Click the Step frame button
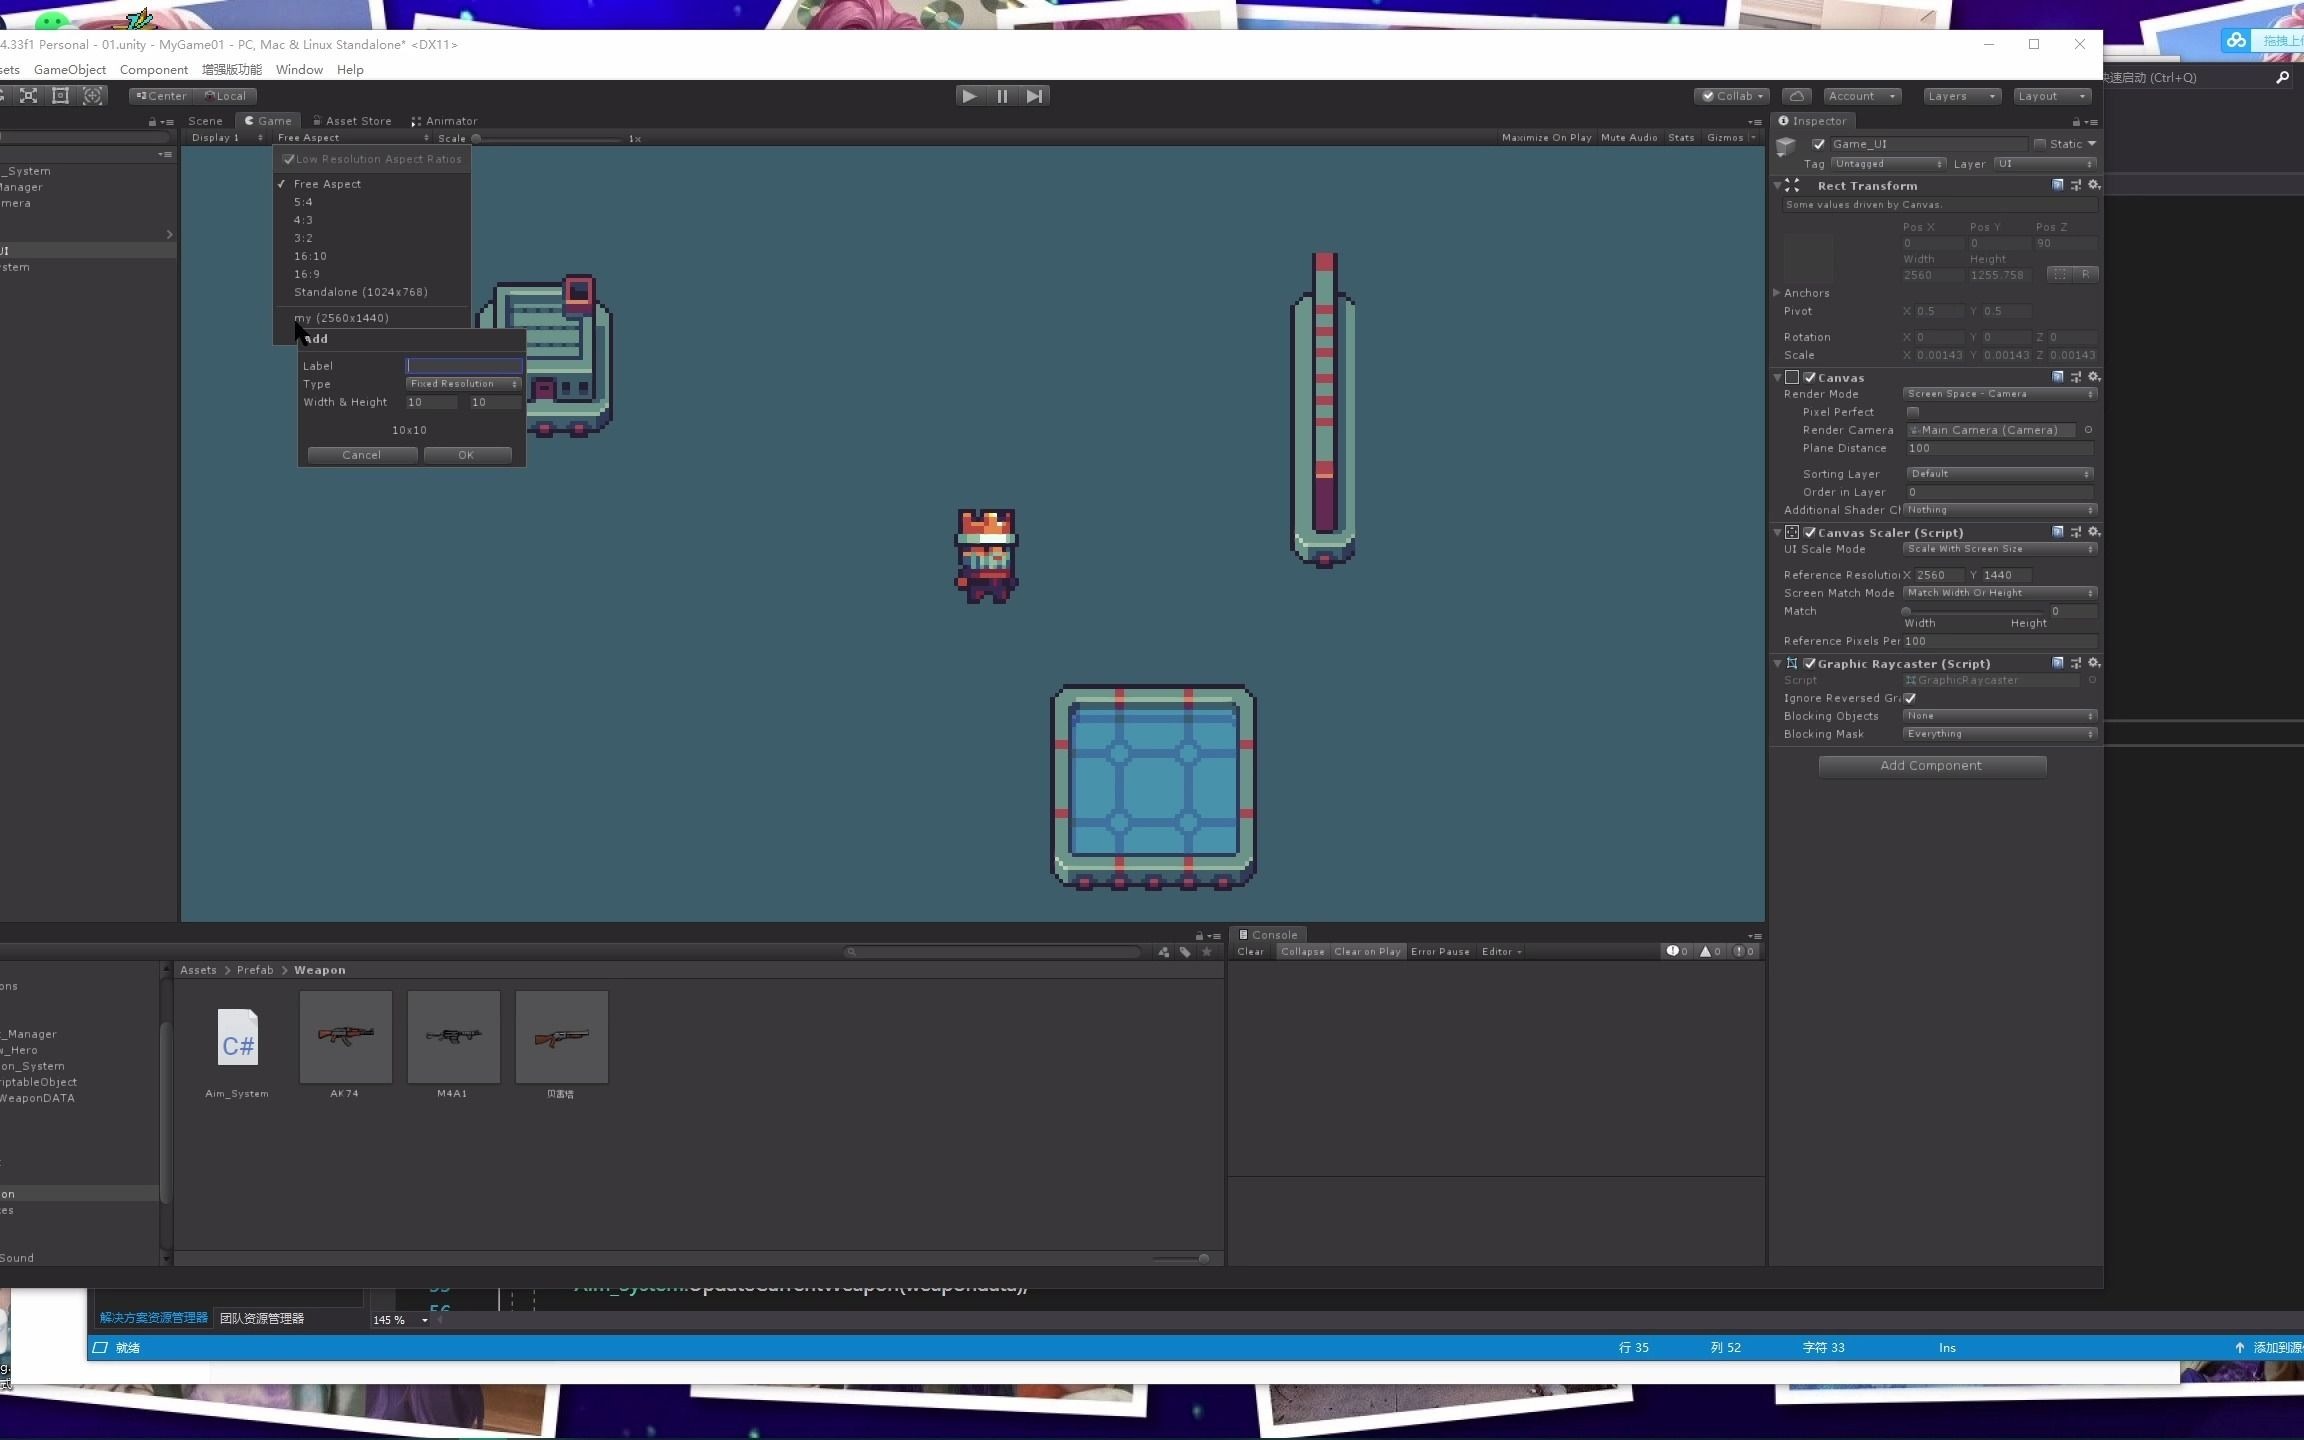 1033,96
